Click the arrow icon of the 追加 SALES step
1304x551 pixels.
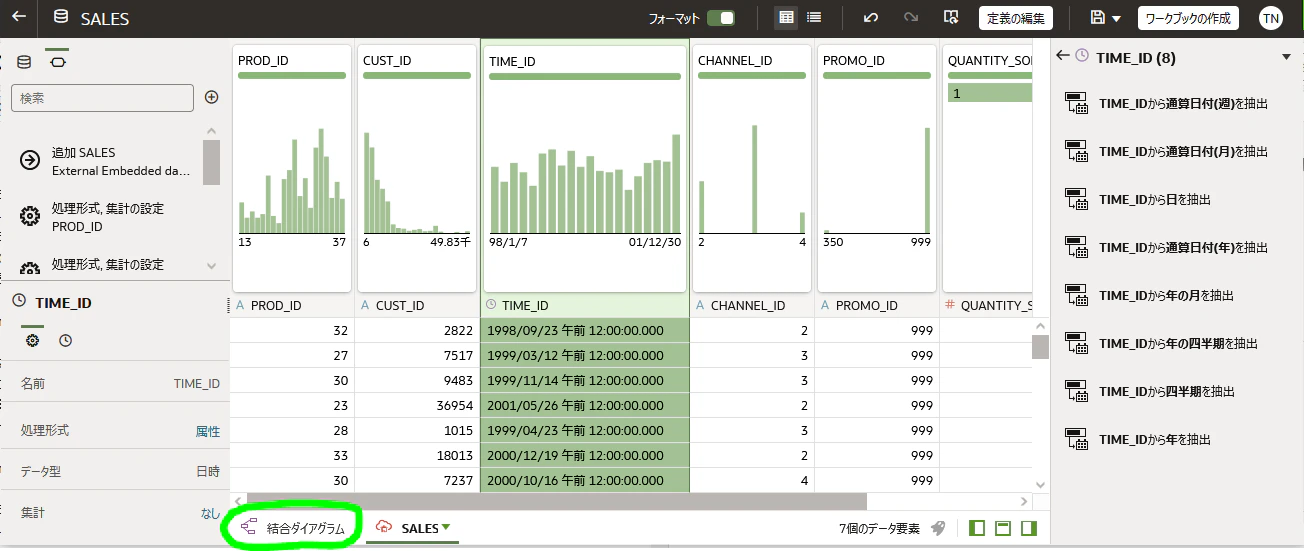tap(30, 161)
